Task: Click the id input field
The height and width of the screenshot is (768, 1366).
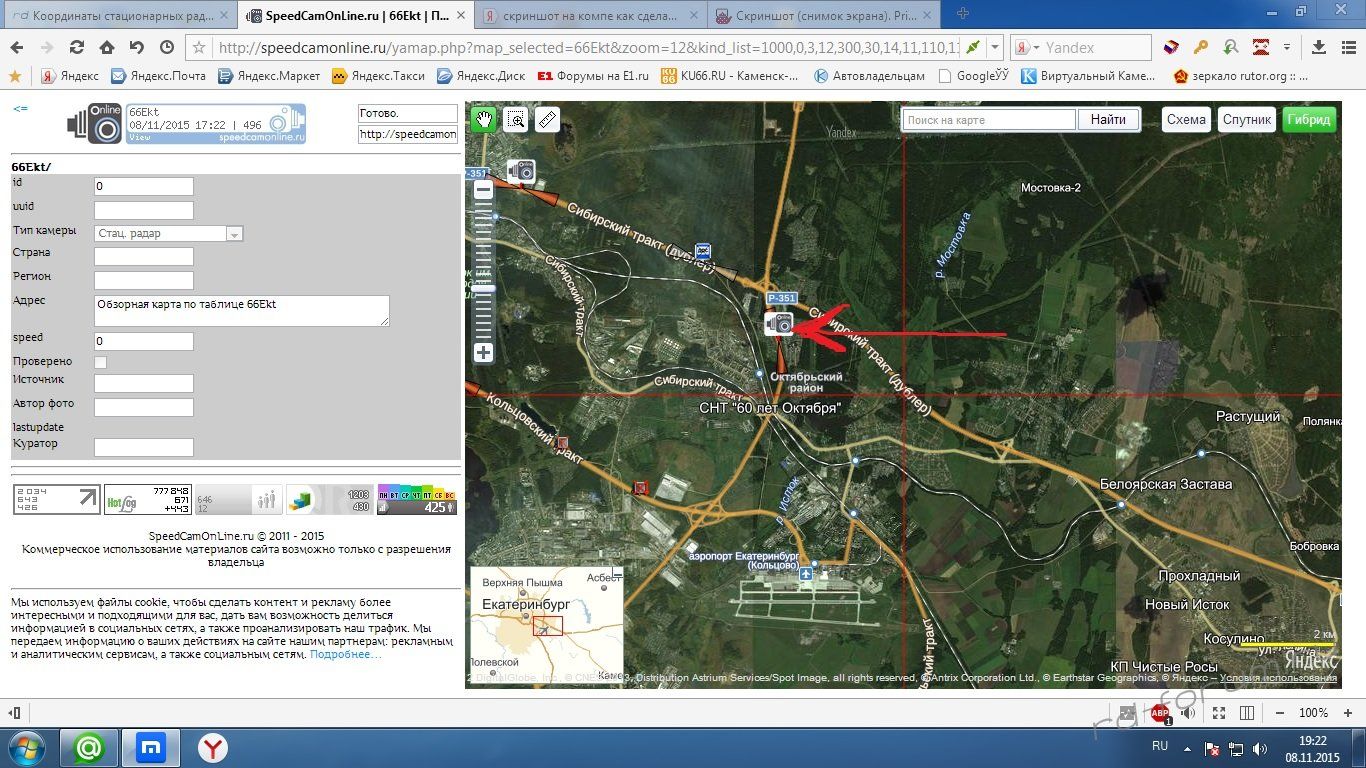Action: tap(143, 187)
